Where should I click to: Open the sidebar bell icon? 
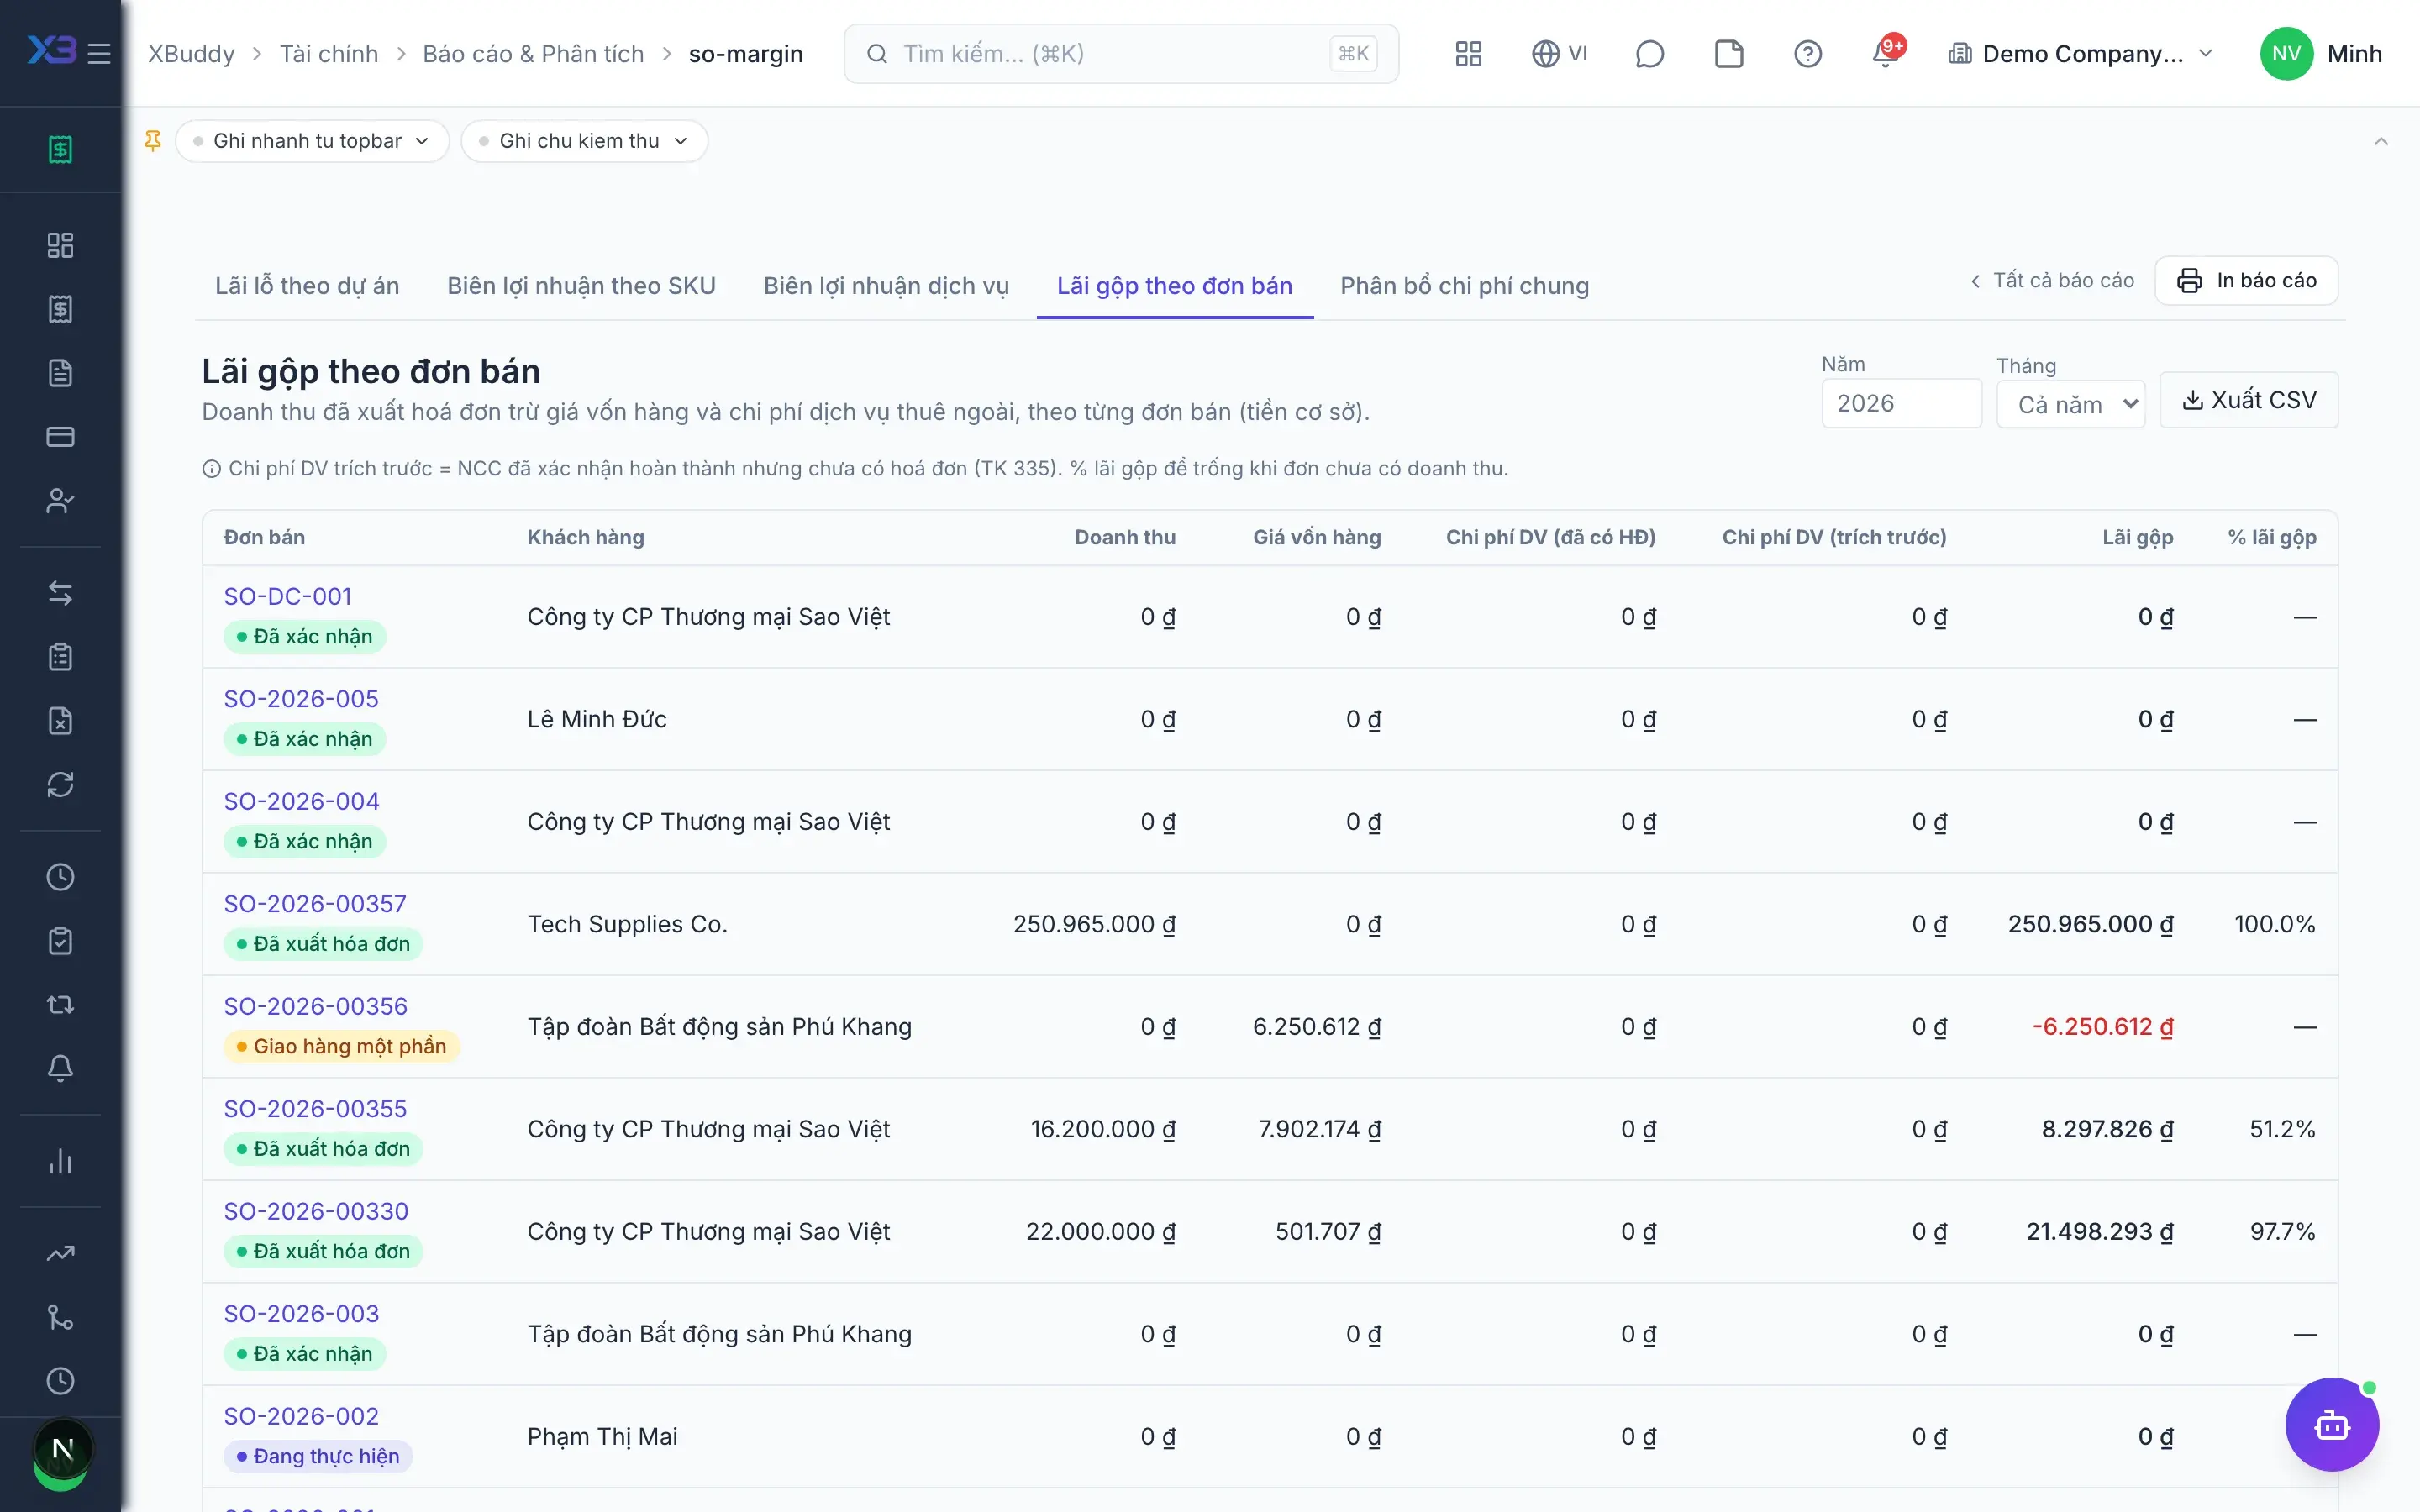[x=60, y=1069]
